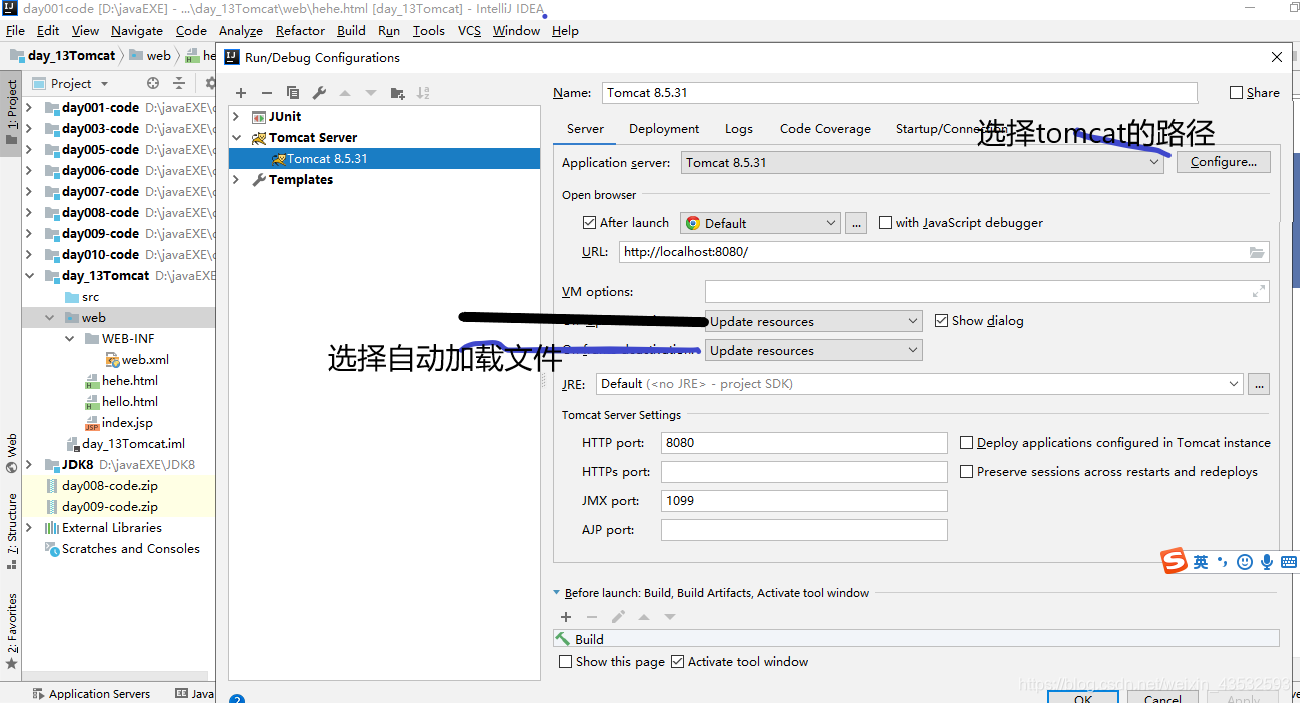This screenshot has width=1300, height=703.
Task: Toggle Share checkbox
Action: [x=1237, y=93]
